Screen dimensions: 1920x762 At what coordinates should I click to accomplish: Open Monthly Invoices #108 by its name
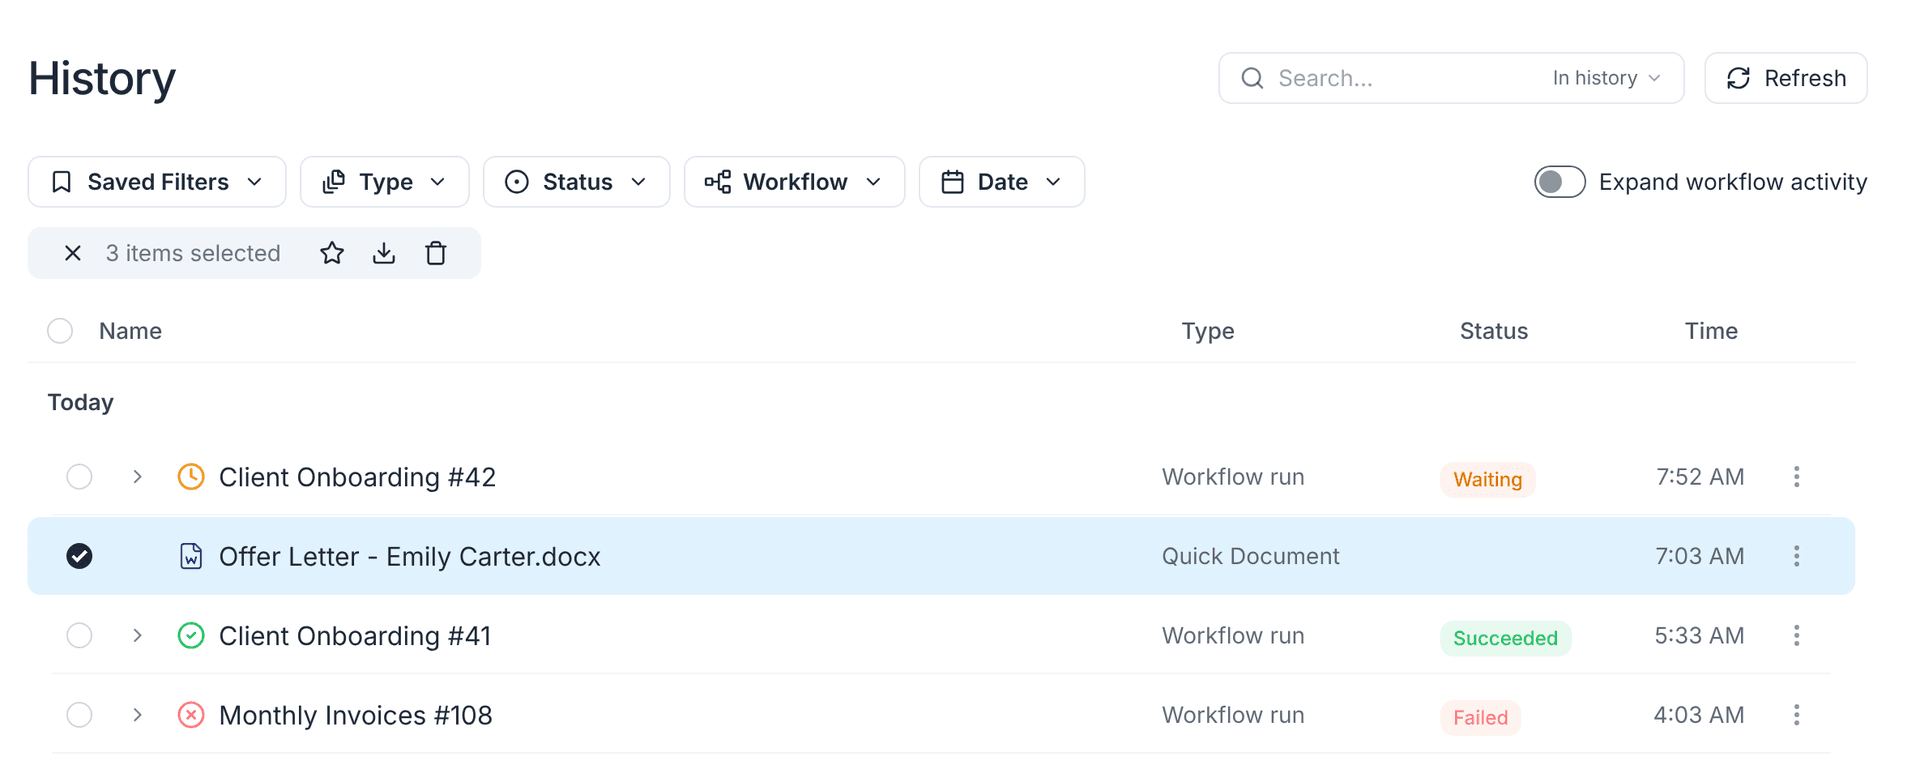click(356, 715)
